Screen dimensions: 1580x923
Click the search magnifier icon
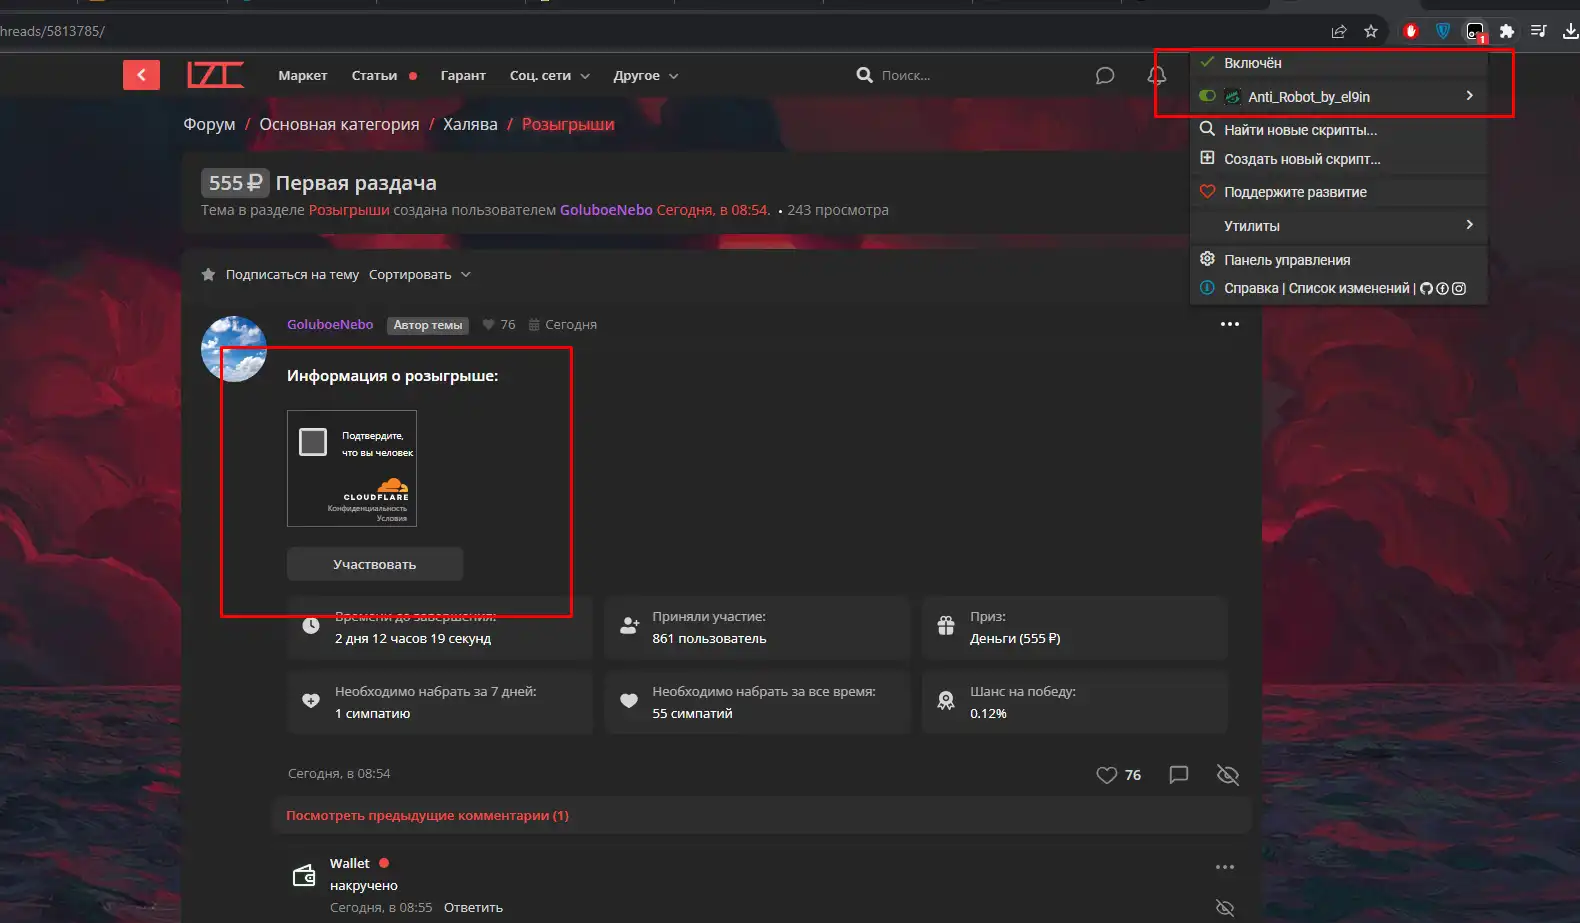865,75
